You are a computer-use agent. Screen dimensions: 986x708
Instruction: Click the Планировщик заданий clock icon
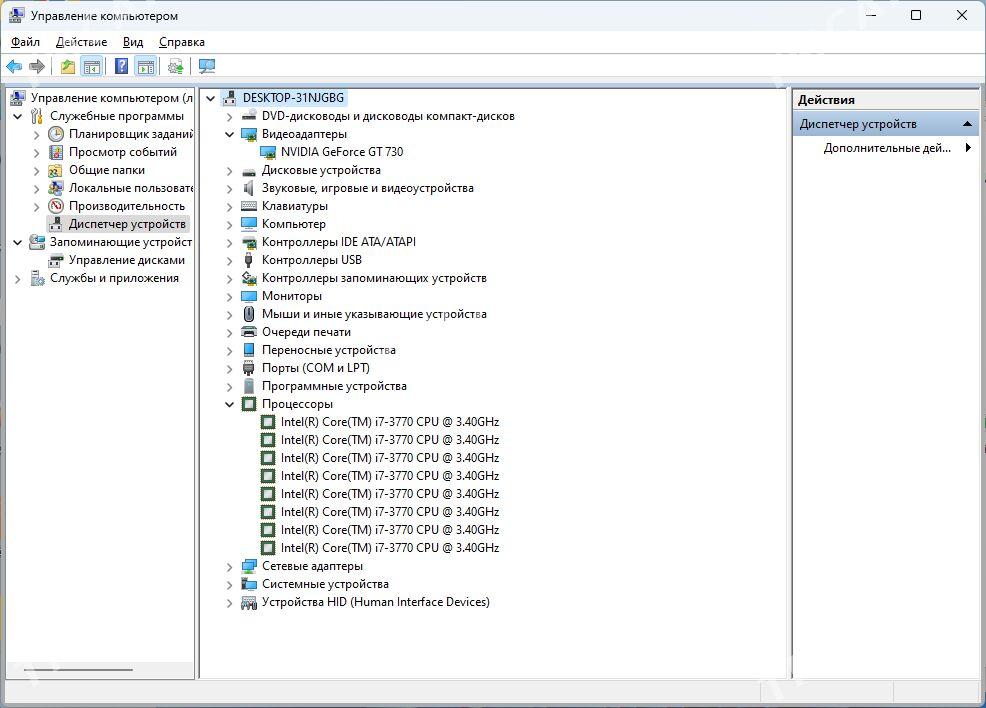(56, 134)
